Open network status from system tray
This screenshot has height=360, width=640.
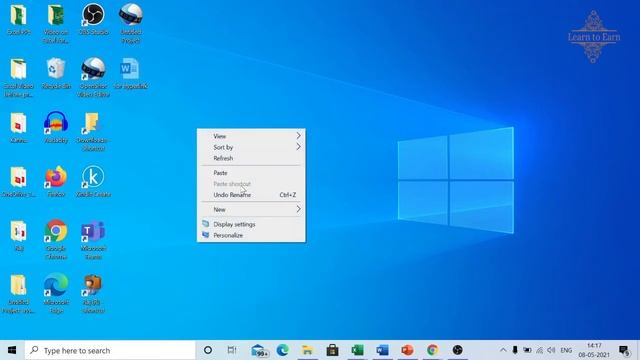click(x=540, y=350)
